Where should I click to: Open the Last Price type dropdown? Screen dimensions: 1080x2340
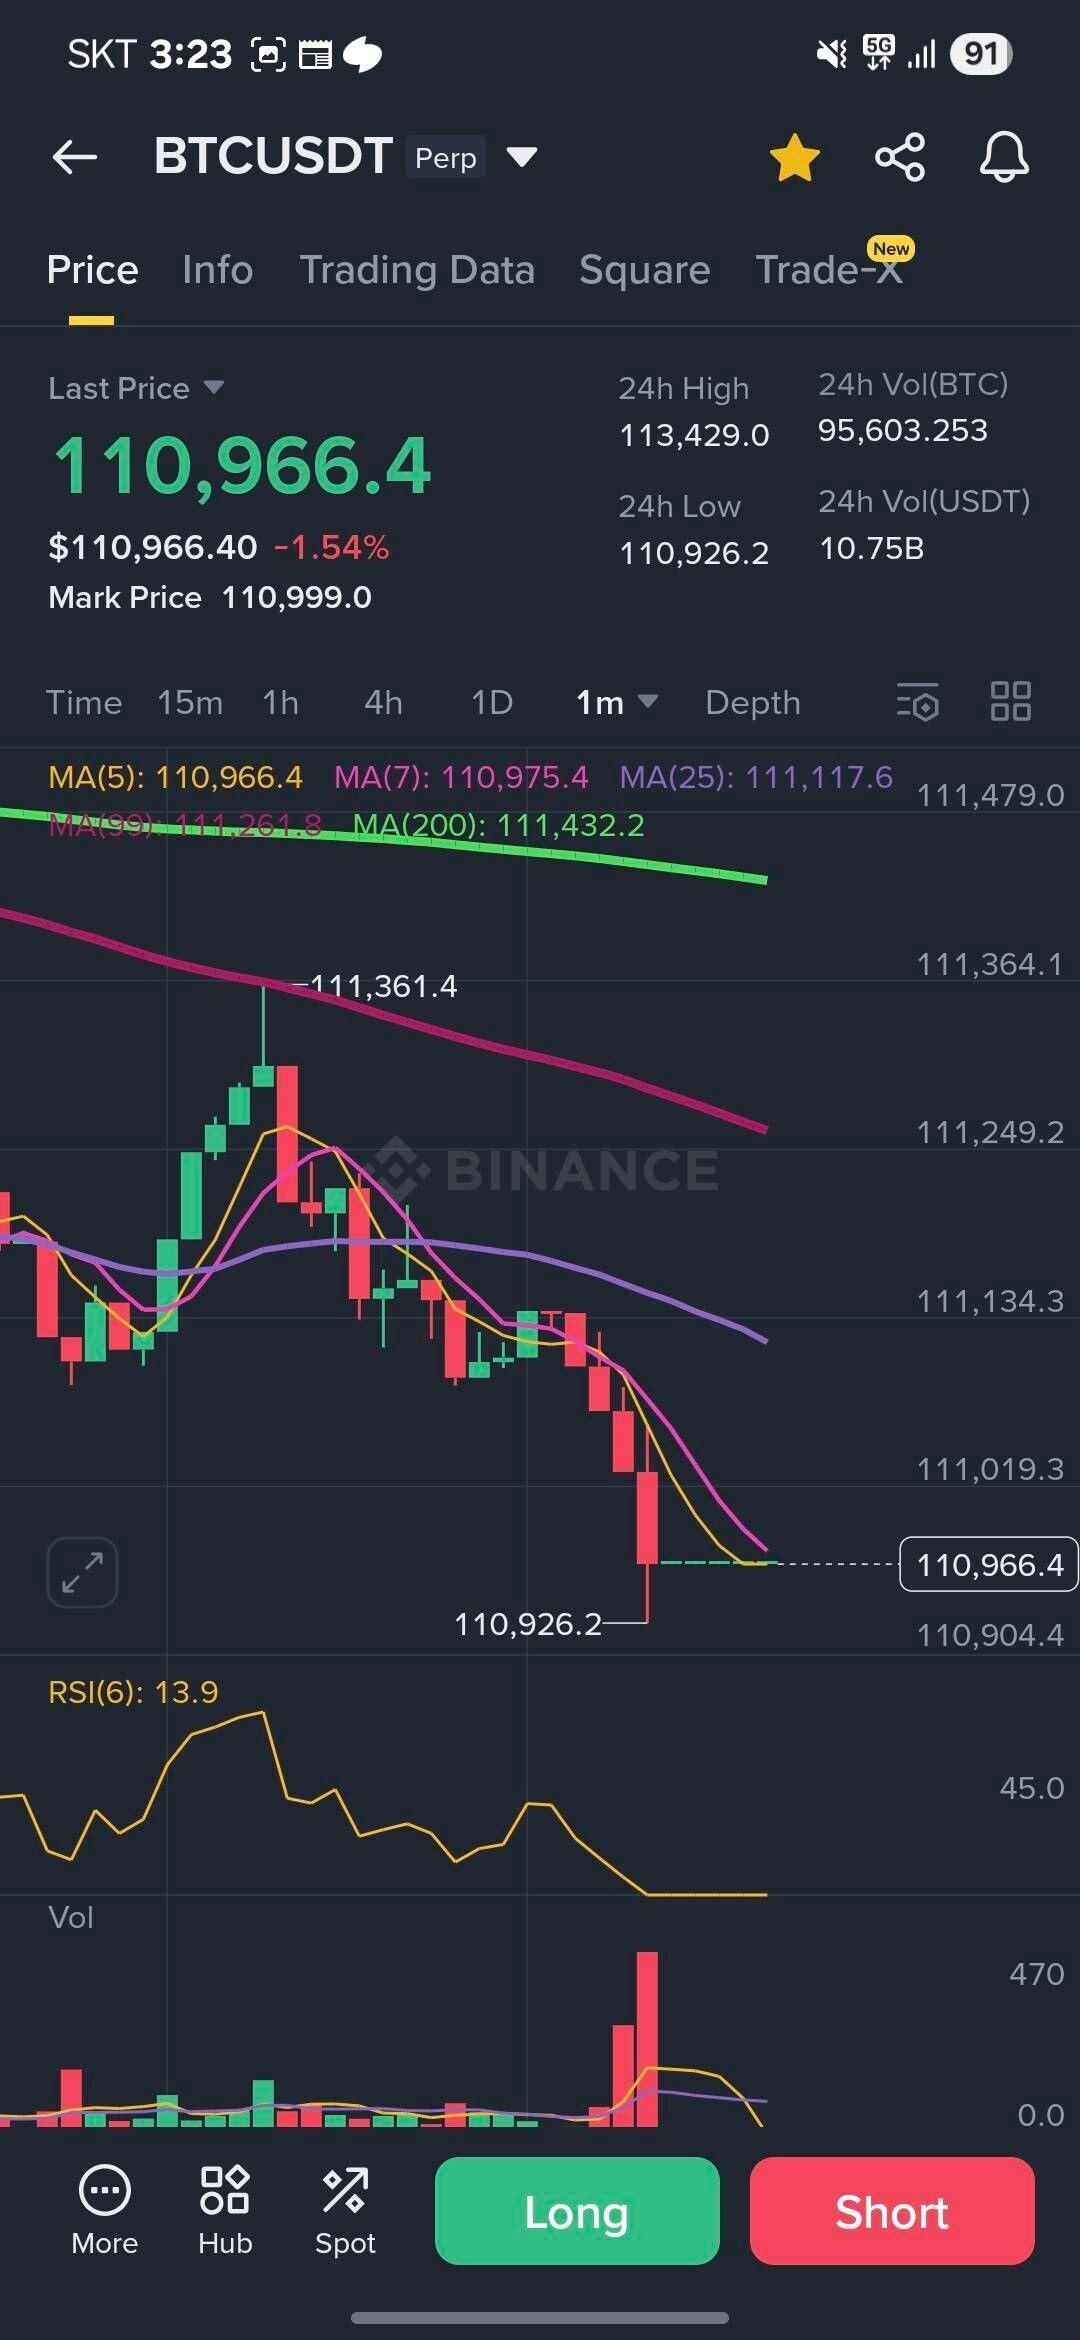coord(213,388)
